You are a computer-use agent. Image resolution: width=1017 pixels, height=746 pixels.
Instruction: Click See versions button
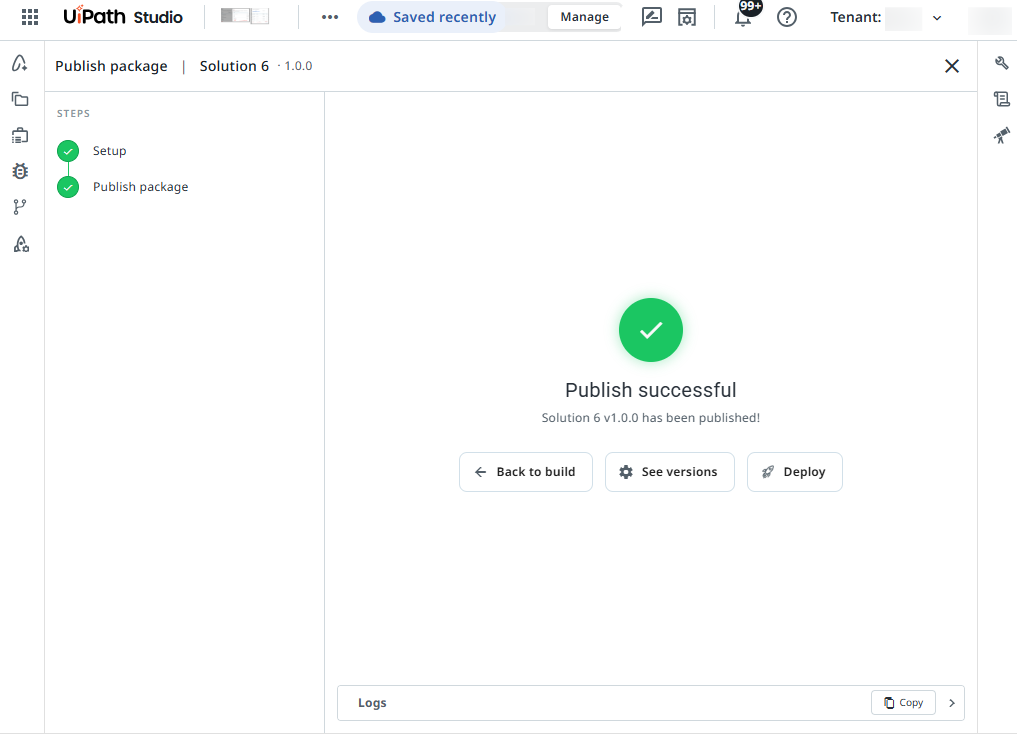tap(669, 472)
